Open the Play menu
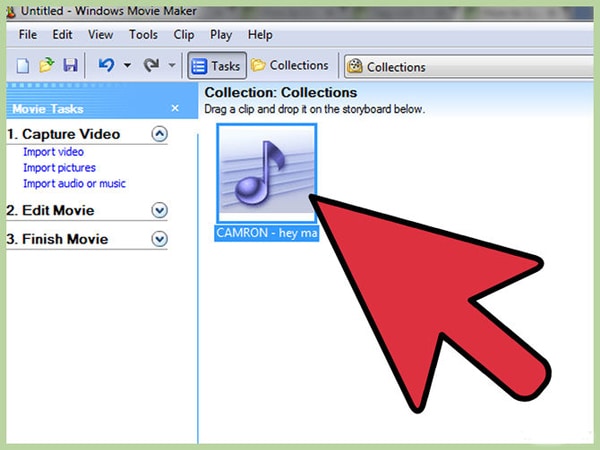The height and width of the screenshot is (450, 600). pos(221,35)
